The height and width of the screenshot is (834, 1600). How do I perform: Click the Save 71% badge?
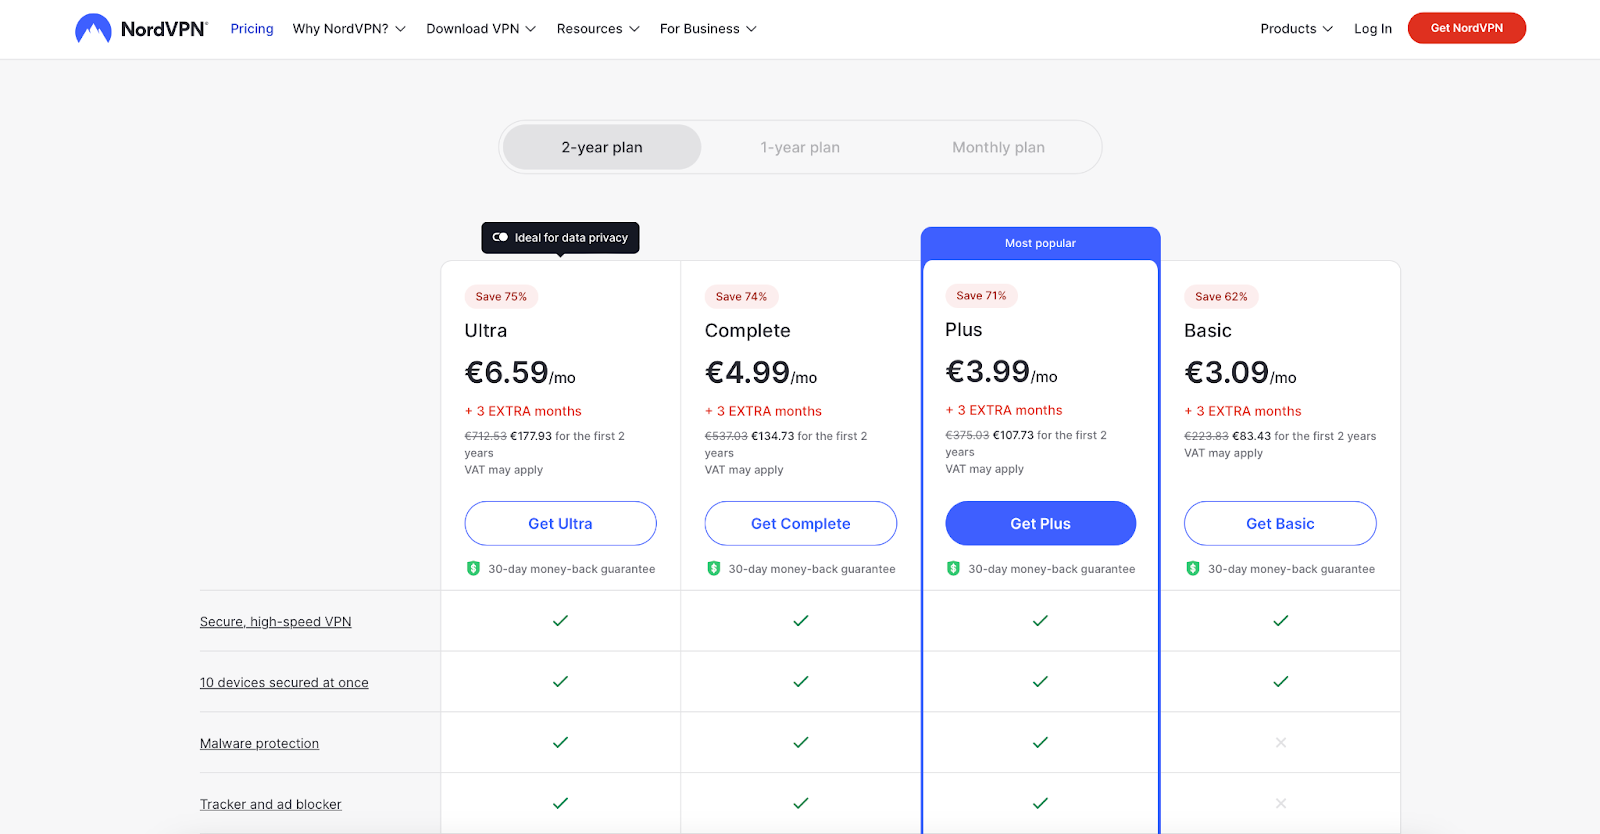pyautogui.click(x=981, y=296)
